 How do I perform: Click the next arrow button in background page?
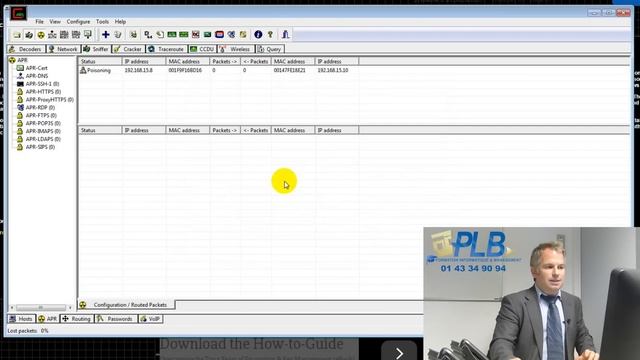399,353
